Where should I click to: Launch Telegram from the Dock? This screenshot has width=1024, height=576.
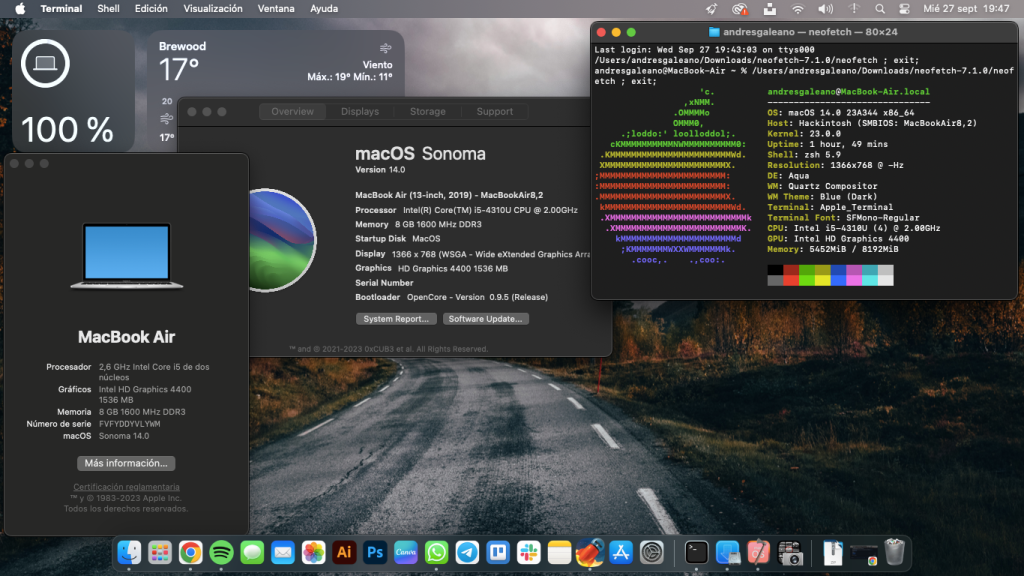point(467,552)
